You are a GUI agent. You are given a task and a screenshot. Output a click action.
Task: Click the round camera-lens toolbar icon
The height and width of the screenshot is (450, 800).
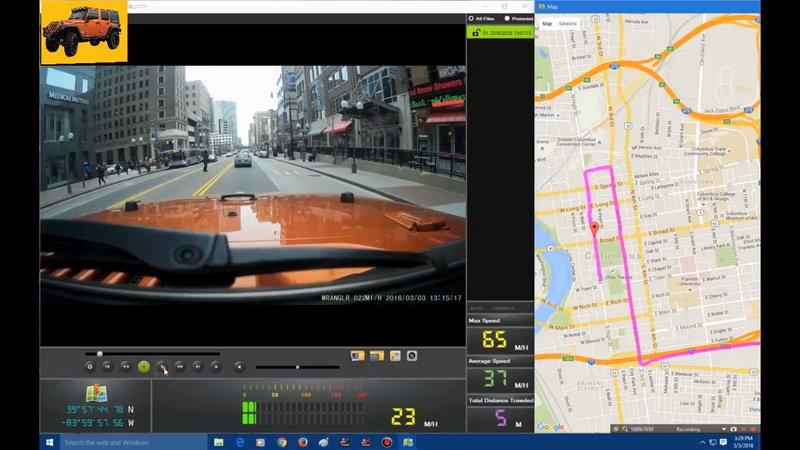pyautogui.click(x=412, y=356)
